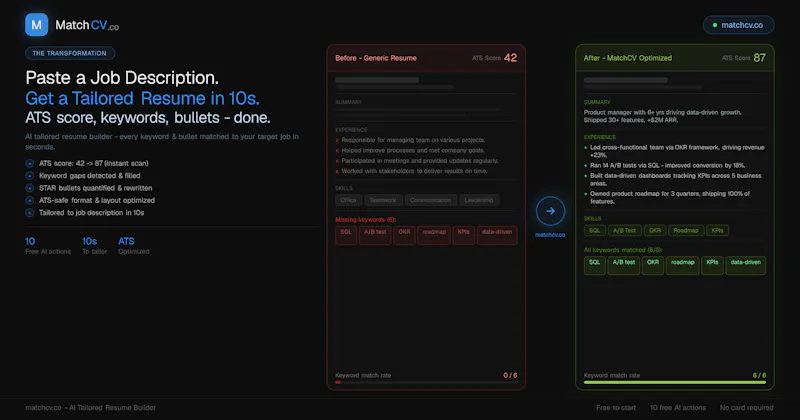Select the red roadmap missing keyword chip
Viewport: 800px width, 420px height.
[434, 235]
